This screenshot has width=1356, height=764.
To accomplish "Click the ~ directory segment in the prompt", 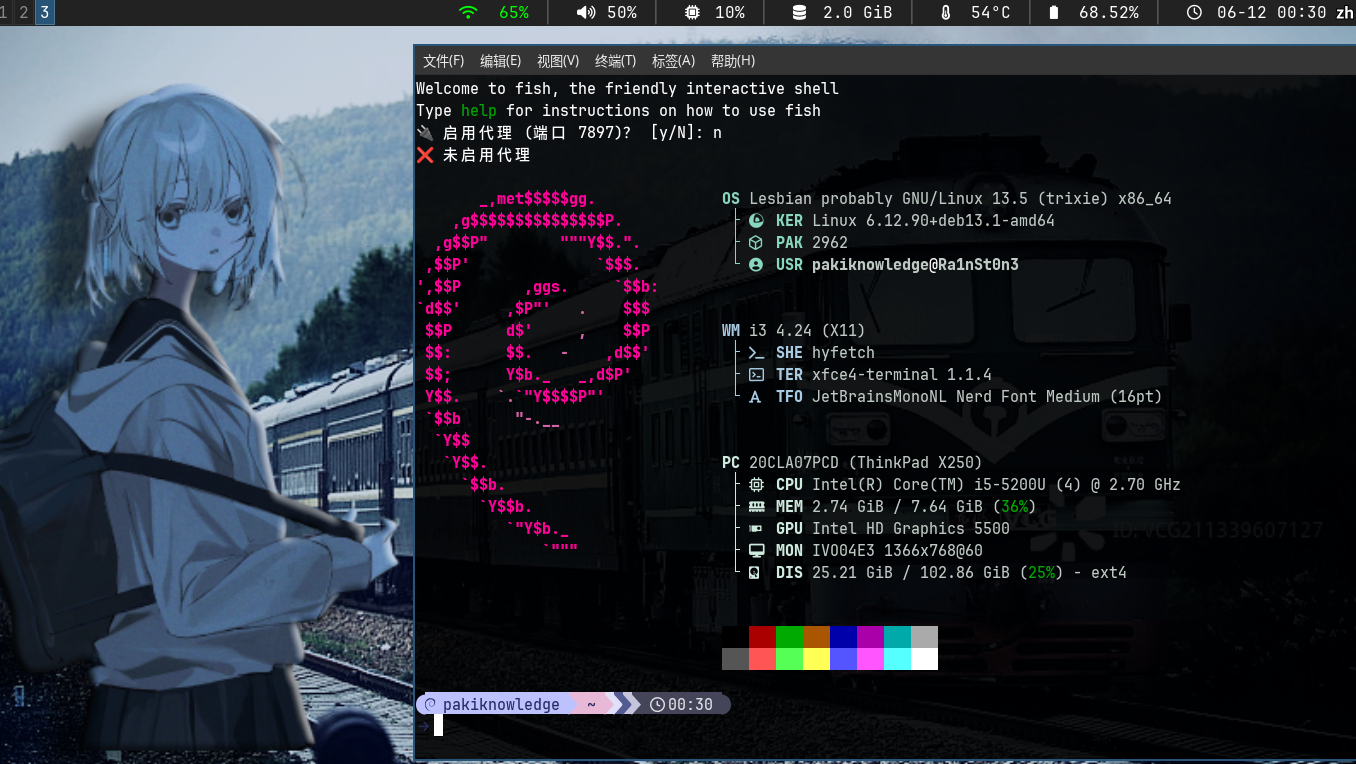I will click(591, 705).
